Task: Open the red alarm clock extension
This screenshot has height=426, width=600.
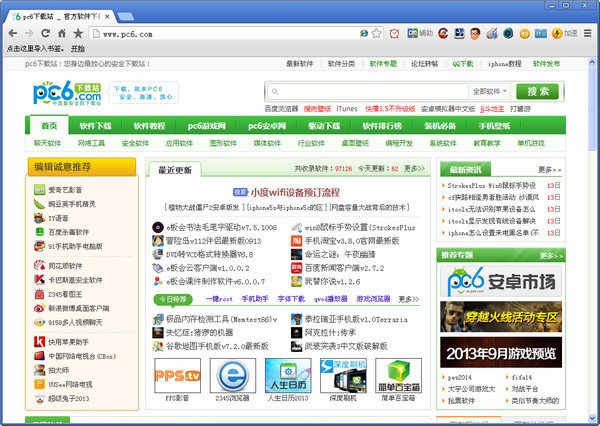Action: coord(394,34)
